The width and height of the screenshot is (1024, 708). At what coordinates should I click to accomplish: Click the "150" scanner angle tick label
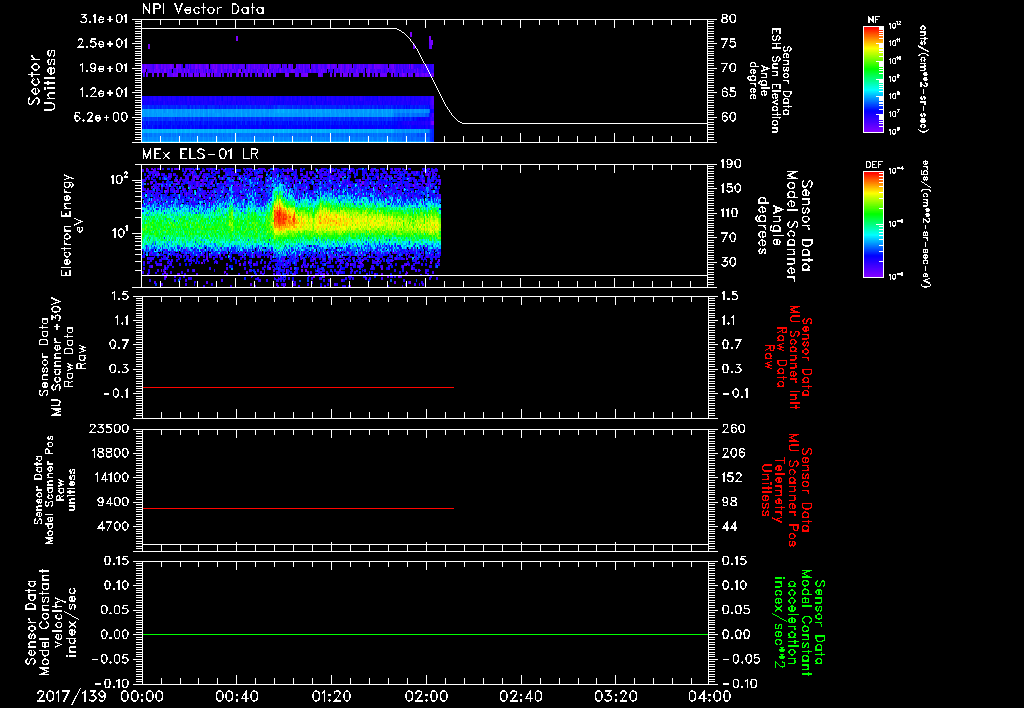(x=733, y=189)
